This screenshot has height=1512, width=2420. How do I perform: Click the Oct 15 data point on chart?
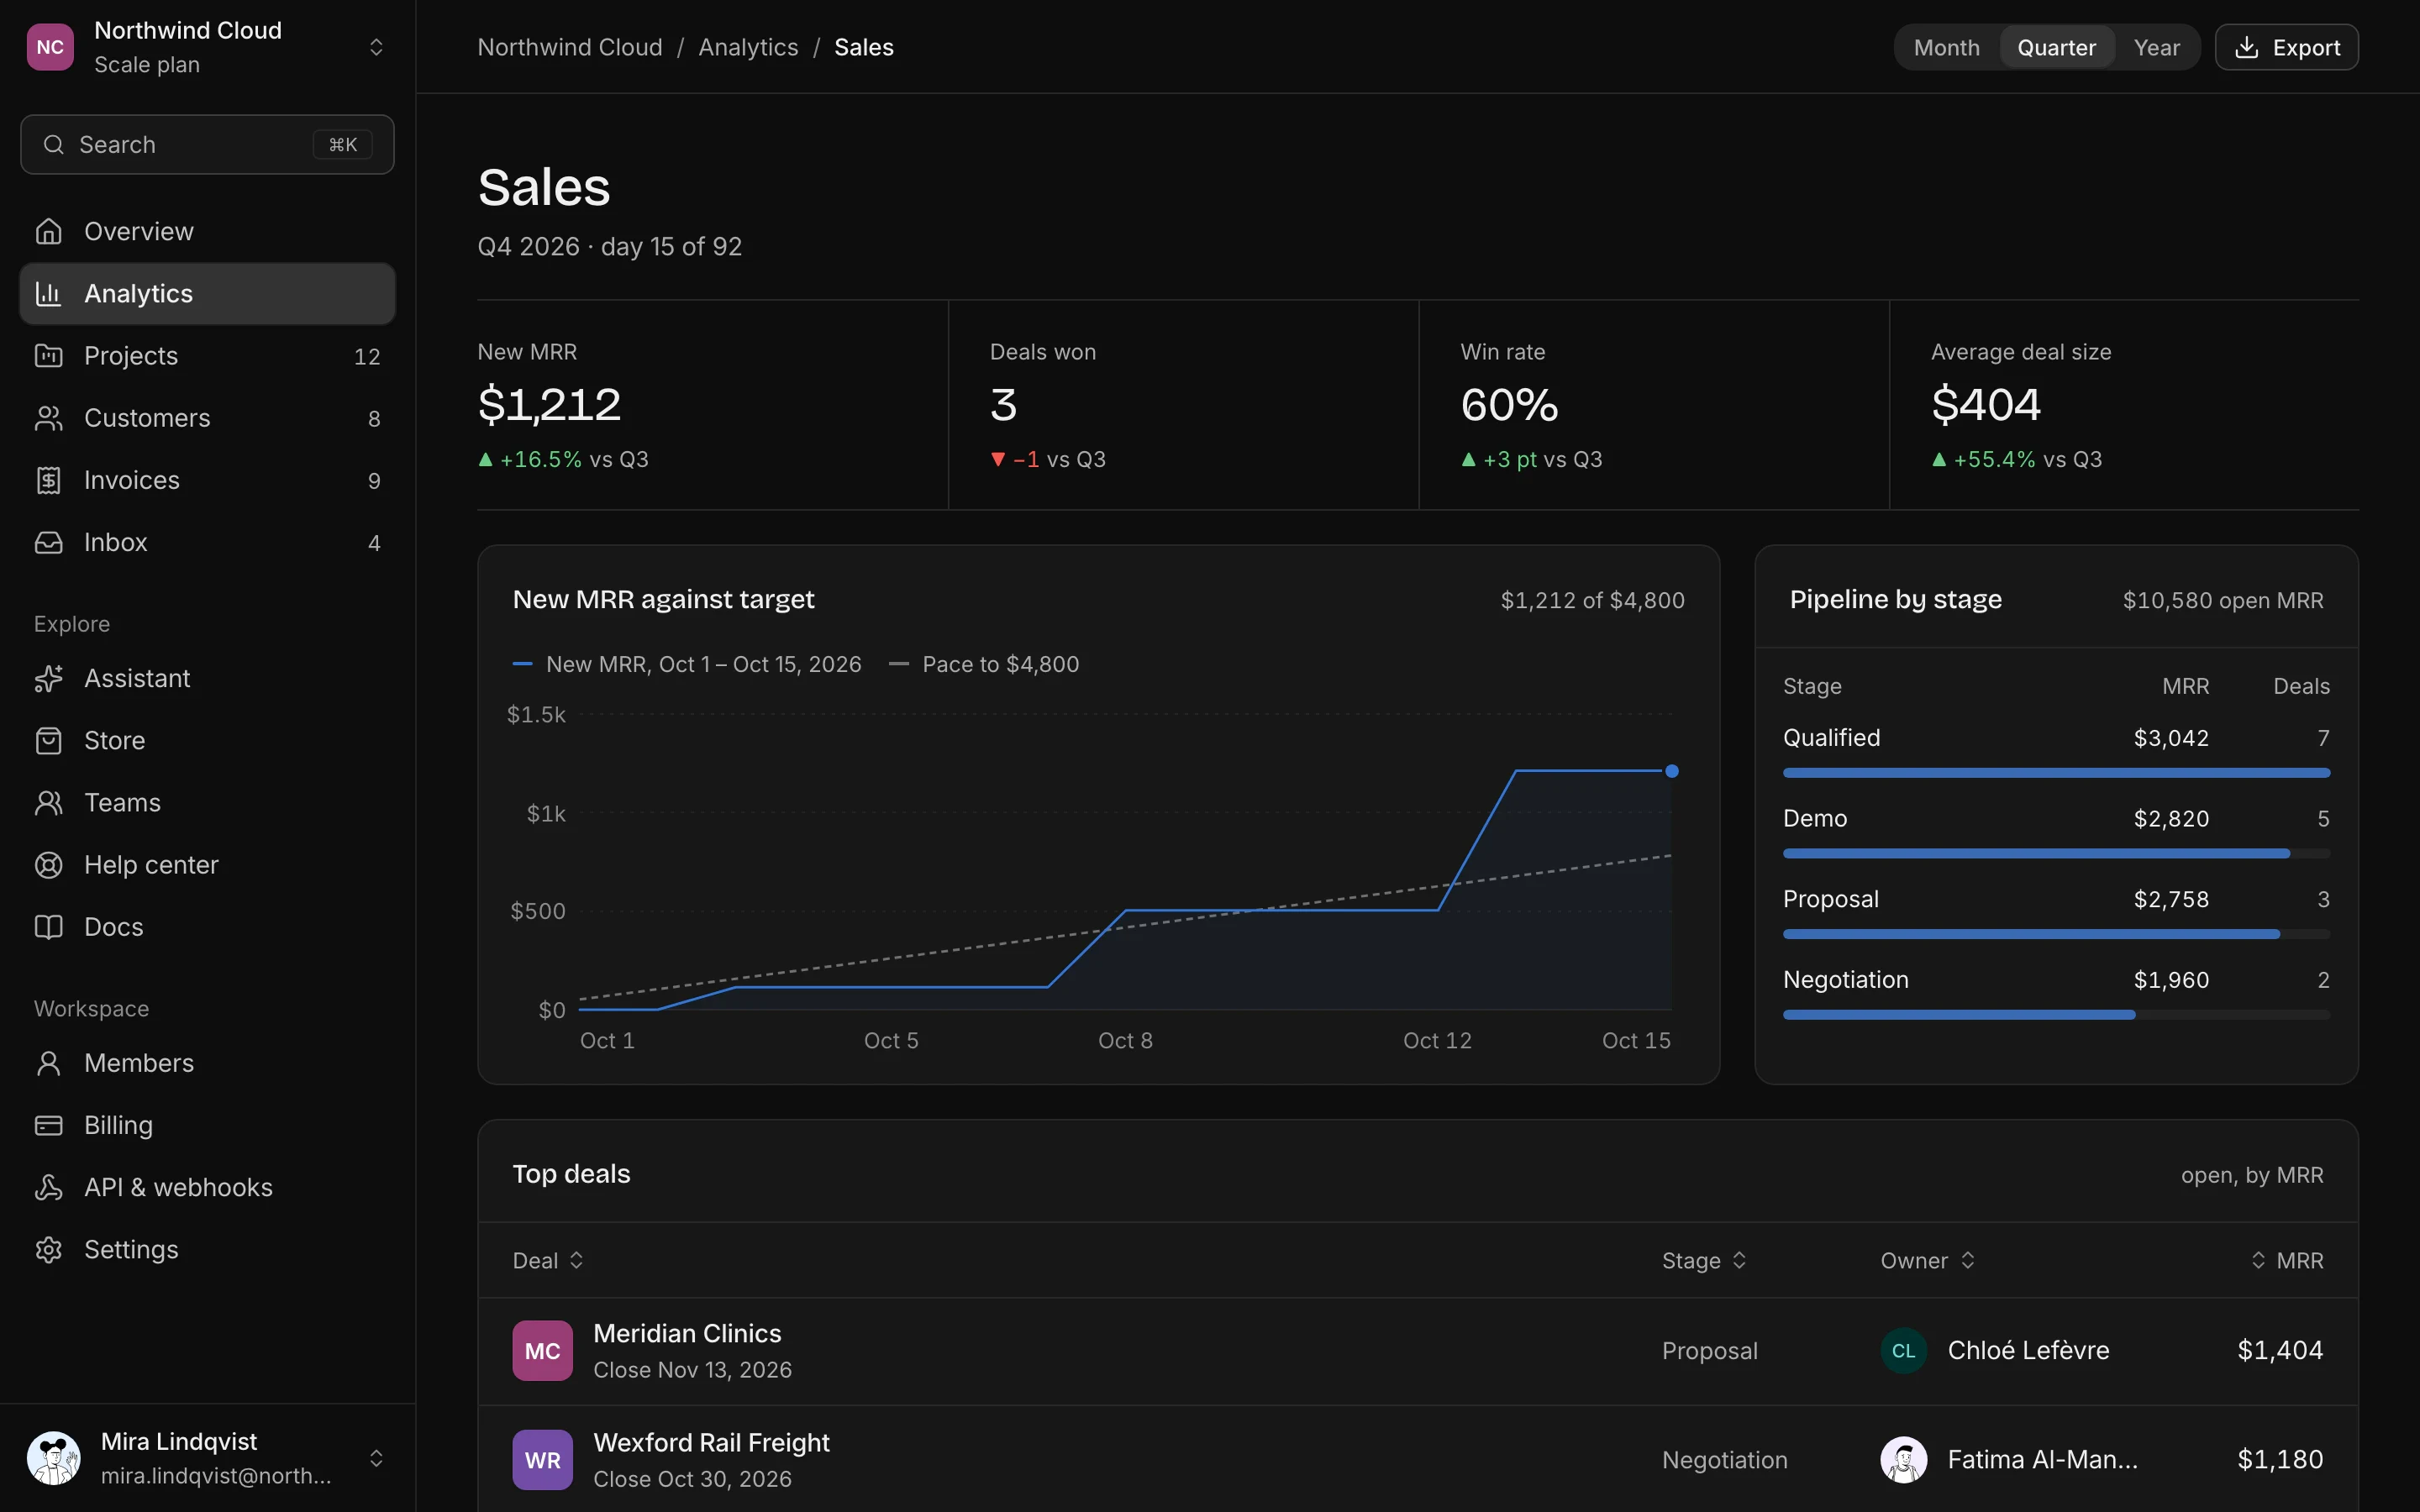tap(1671, 771)
